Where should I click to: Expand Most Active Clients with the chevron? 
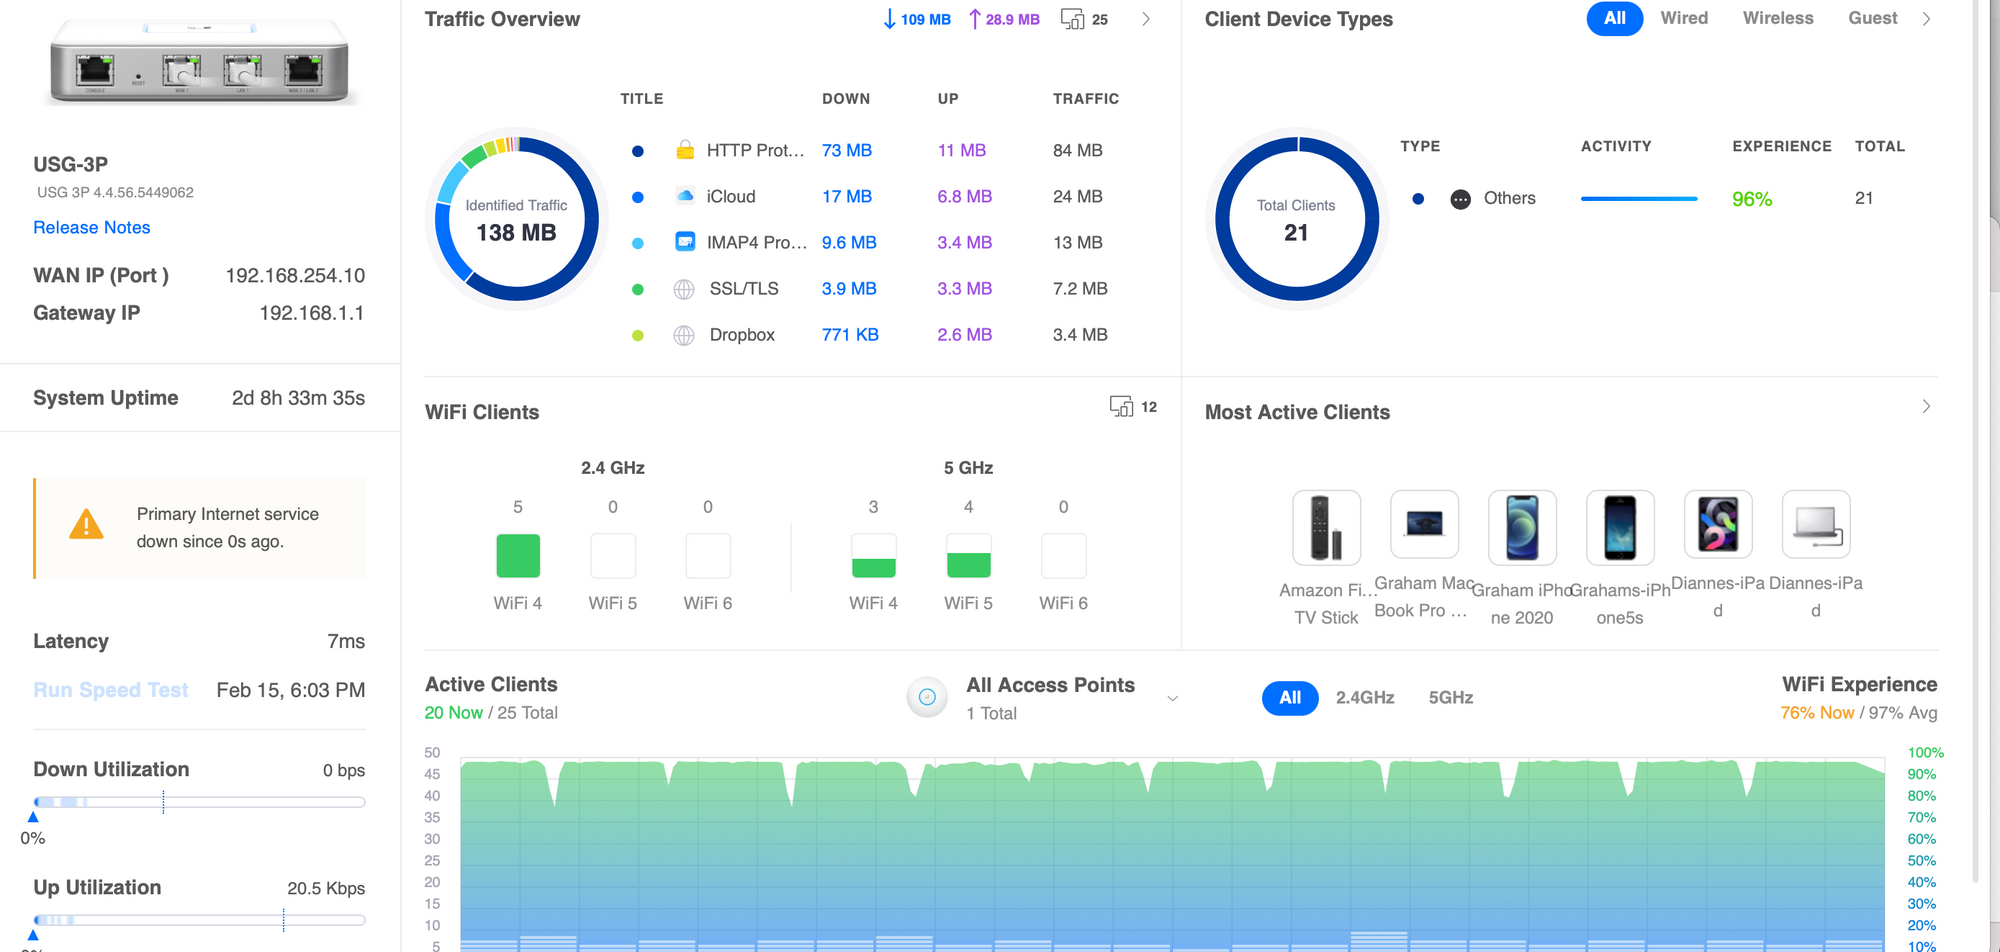pyautogui.click(x=1926, y=407)
